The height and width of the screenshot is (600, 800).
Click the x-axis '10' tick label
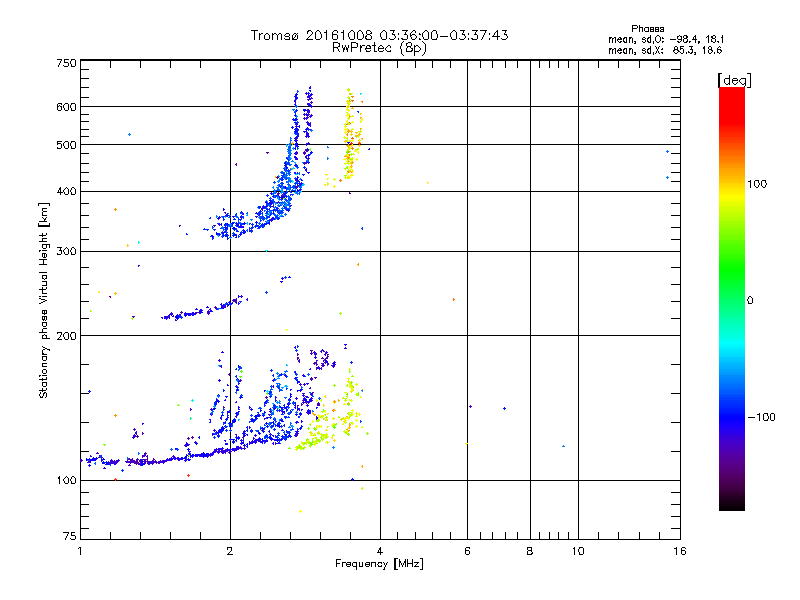click(578, 551)
